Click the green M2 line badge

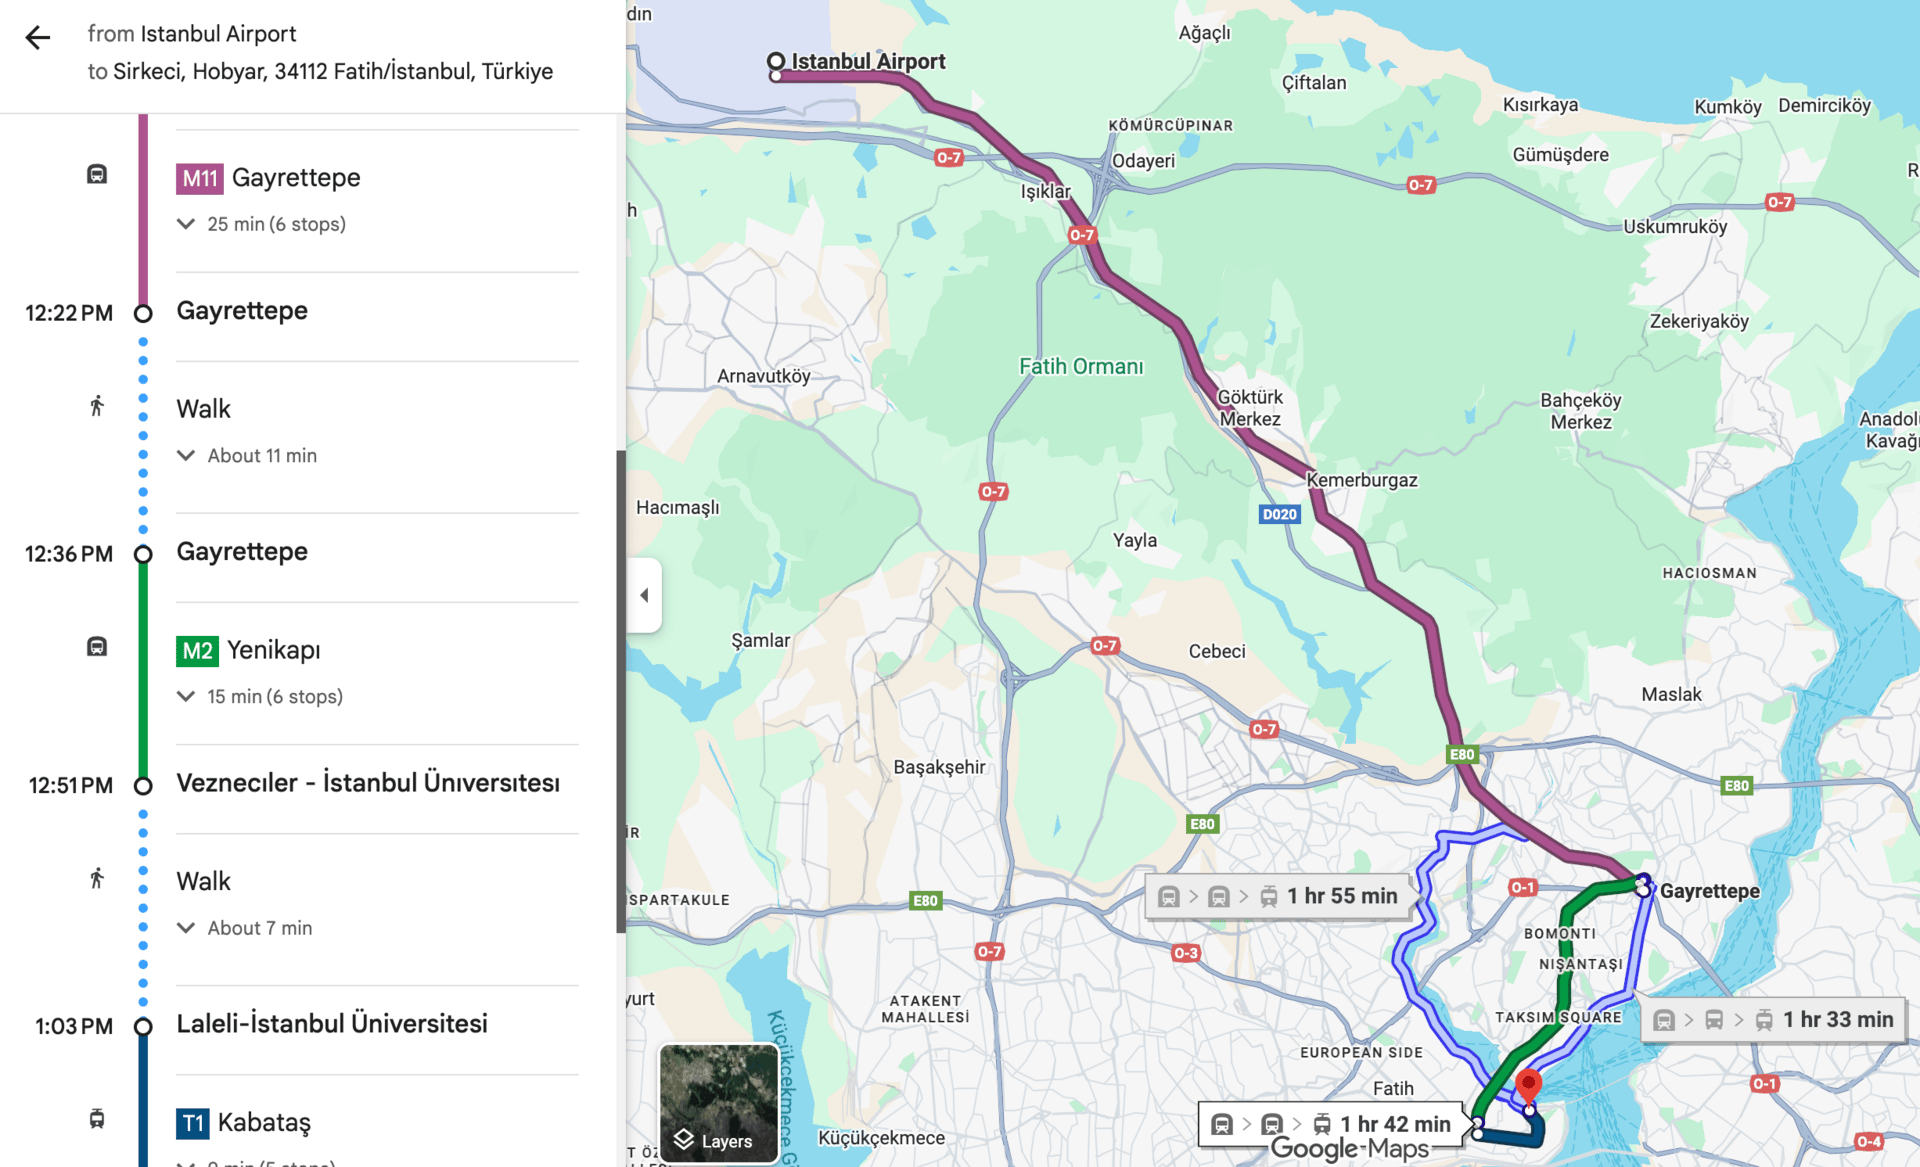click(x=197, y=651)
